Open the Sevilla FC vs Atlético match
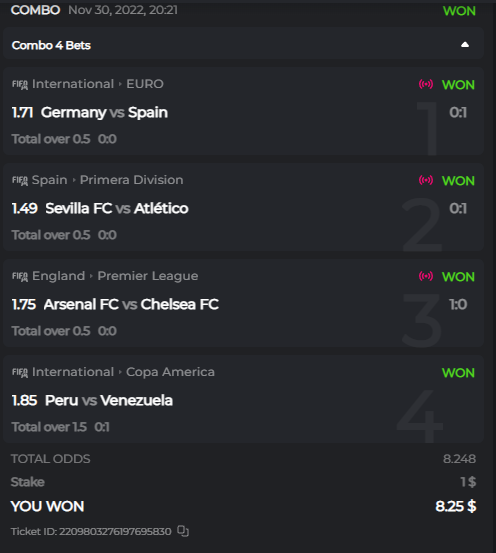496x553 pixels. point(117,208)
